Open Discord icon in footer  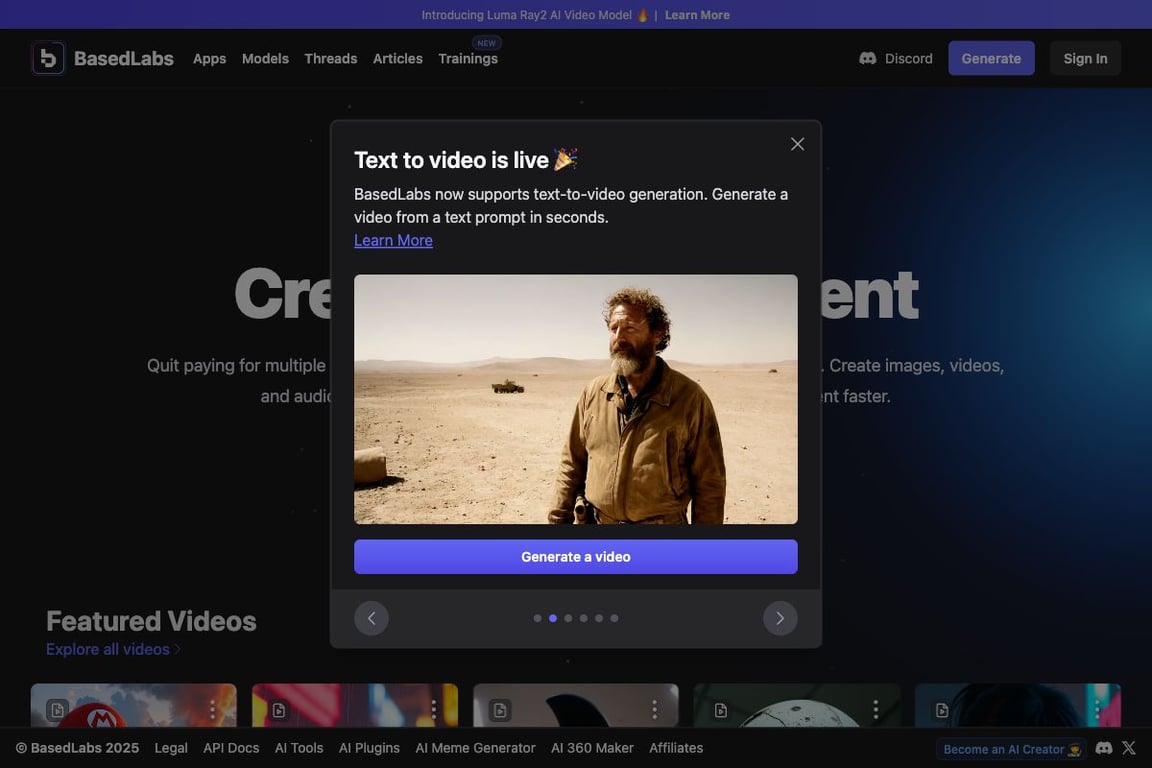point(1104,748)
